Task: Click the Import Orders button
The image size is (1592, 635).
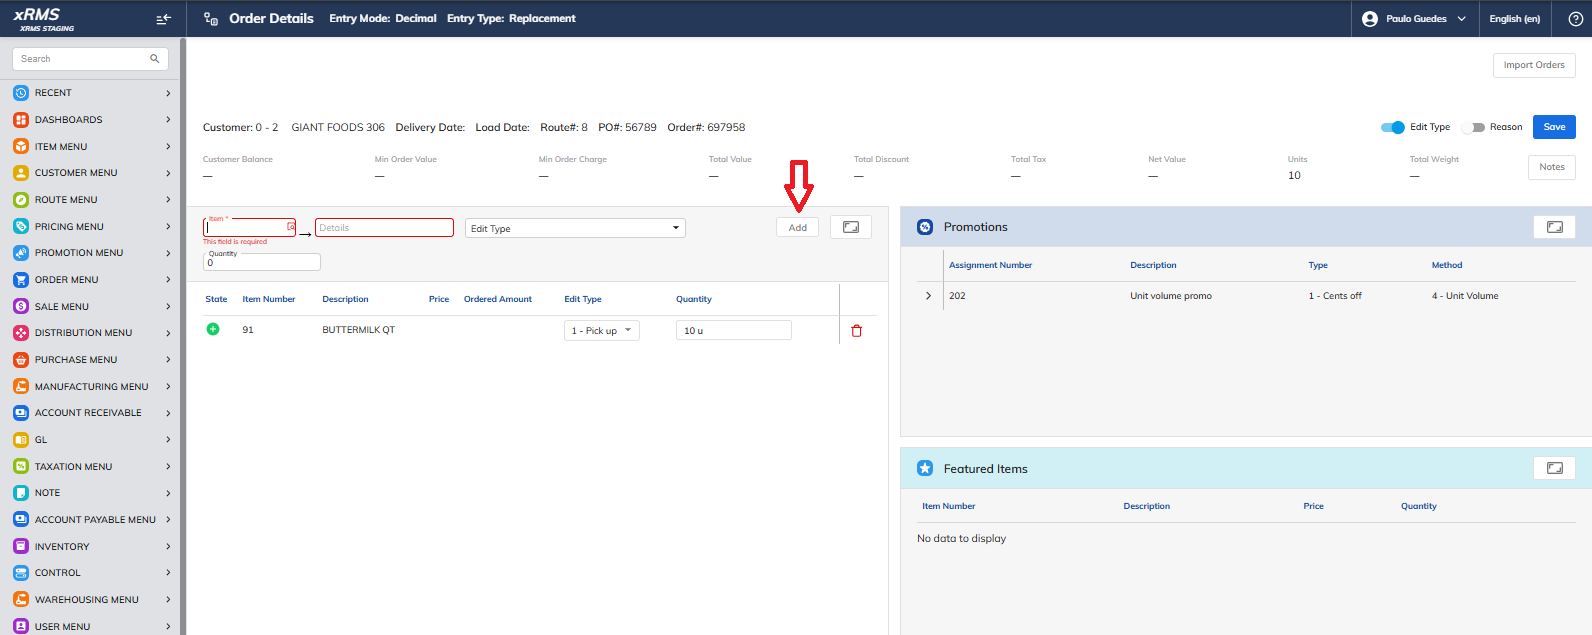Action: click(x=1534, y=65)
